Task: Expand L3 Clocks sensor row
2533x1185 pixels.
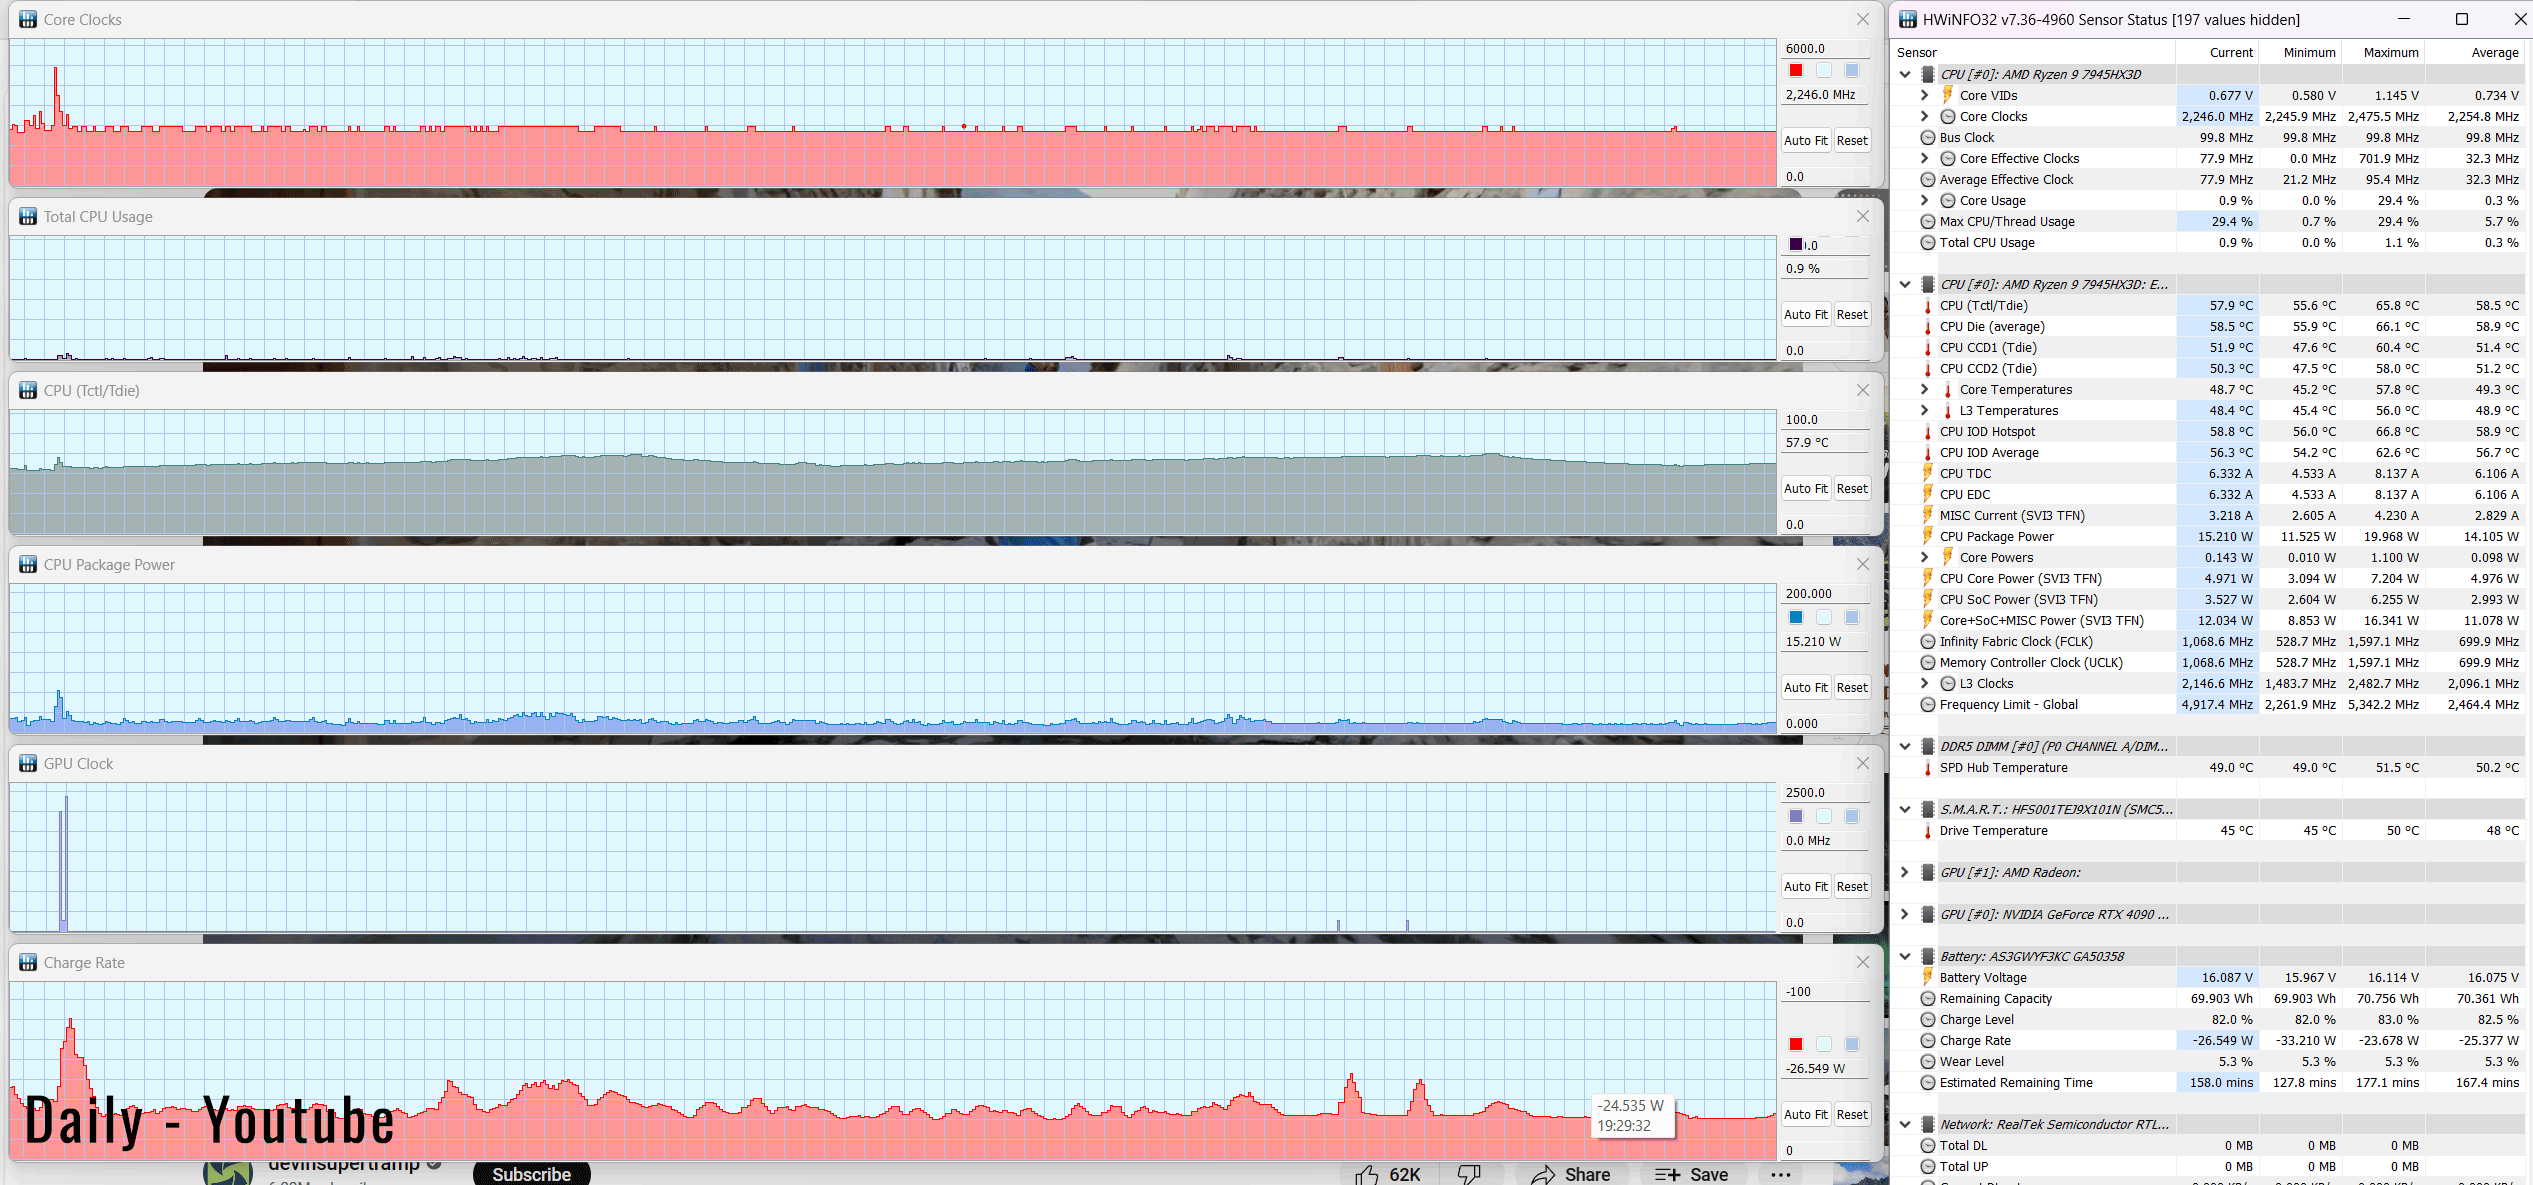Action: pos(1925,683)
